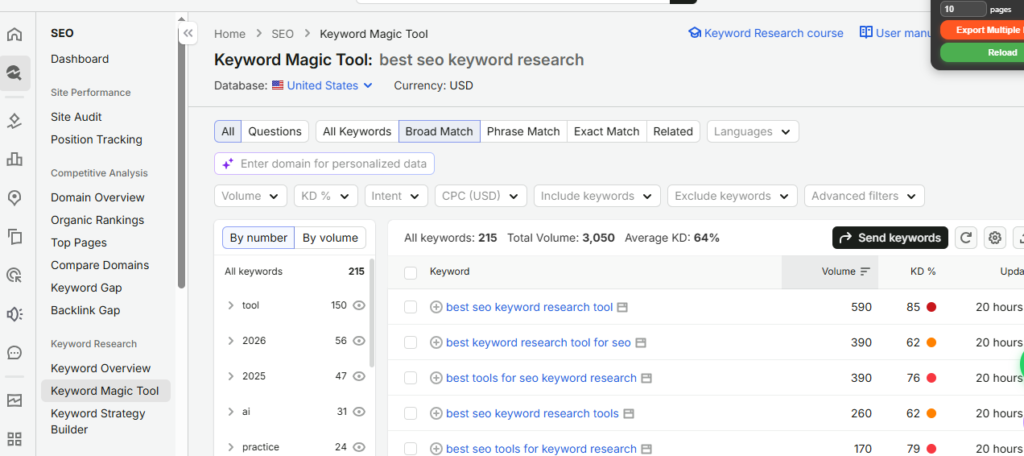Open table settings gear icon
The height and width of the screenshot is (456, 1024).
pos(995,238)
